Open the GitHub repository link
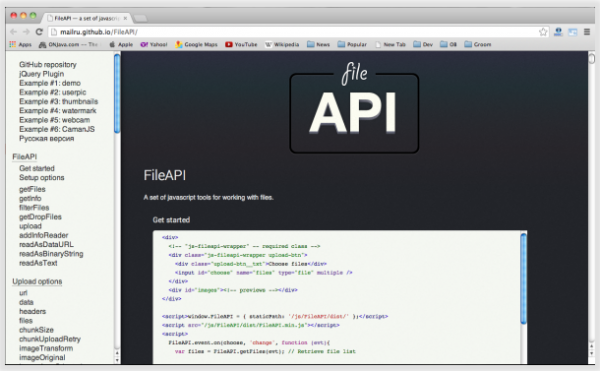600x371 pixels. (x=48, y=65)
